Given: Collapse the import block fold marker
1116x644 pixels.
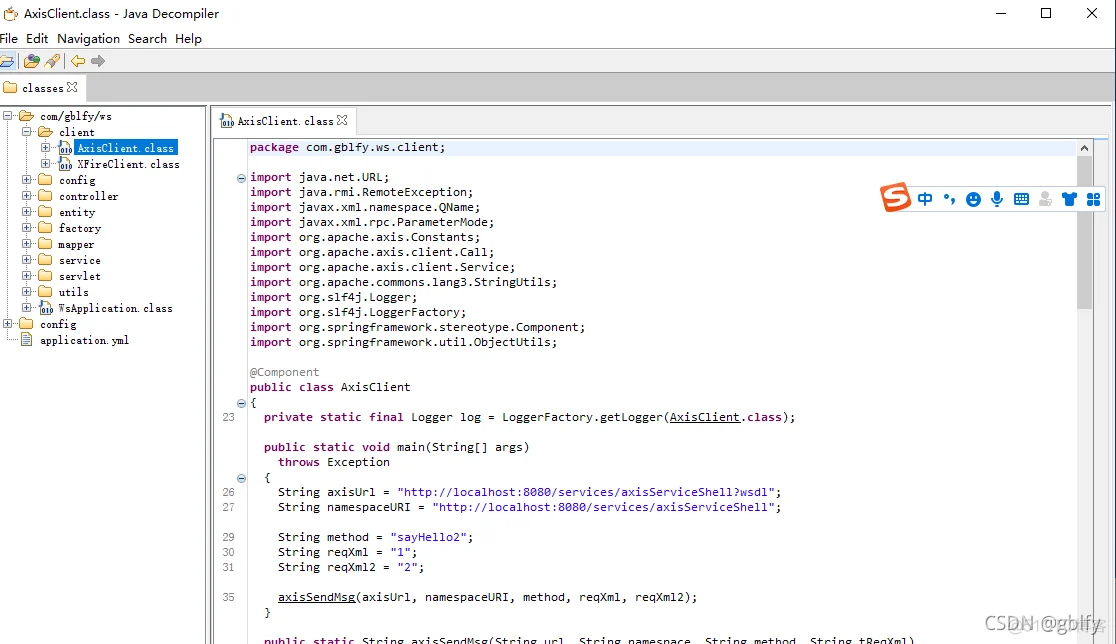Looking at the screenshot, I should 241,178.
